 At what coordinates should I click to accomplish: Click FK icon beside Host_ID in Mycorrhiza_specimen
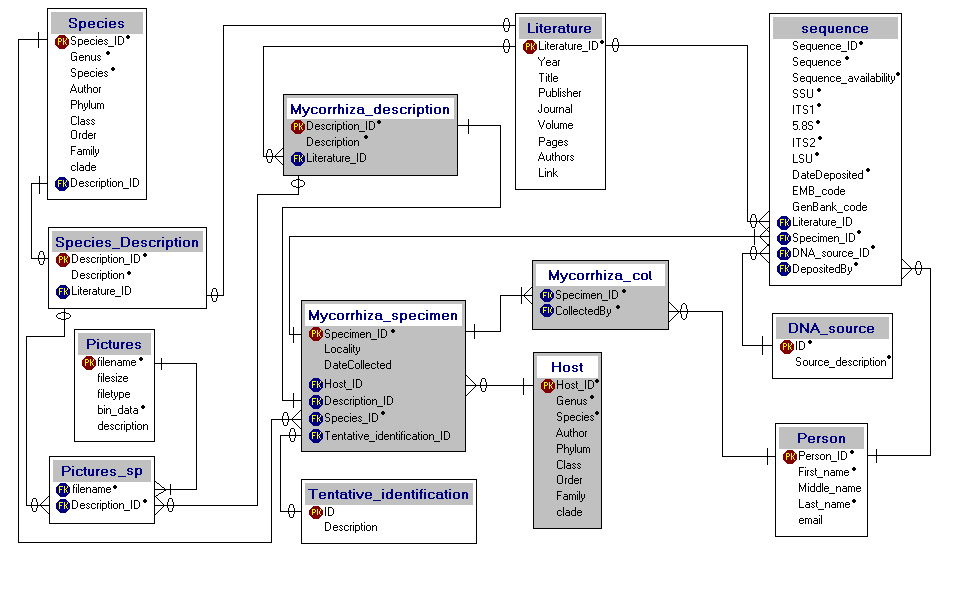coord(315,384)
